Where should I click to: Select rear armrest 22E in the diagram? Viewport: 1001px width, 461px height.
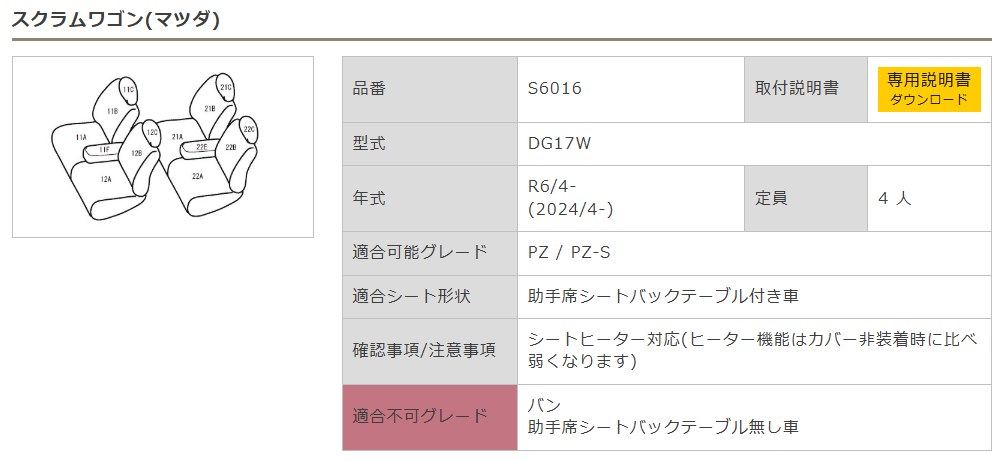201,147
